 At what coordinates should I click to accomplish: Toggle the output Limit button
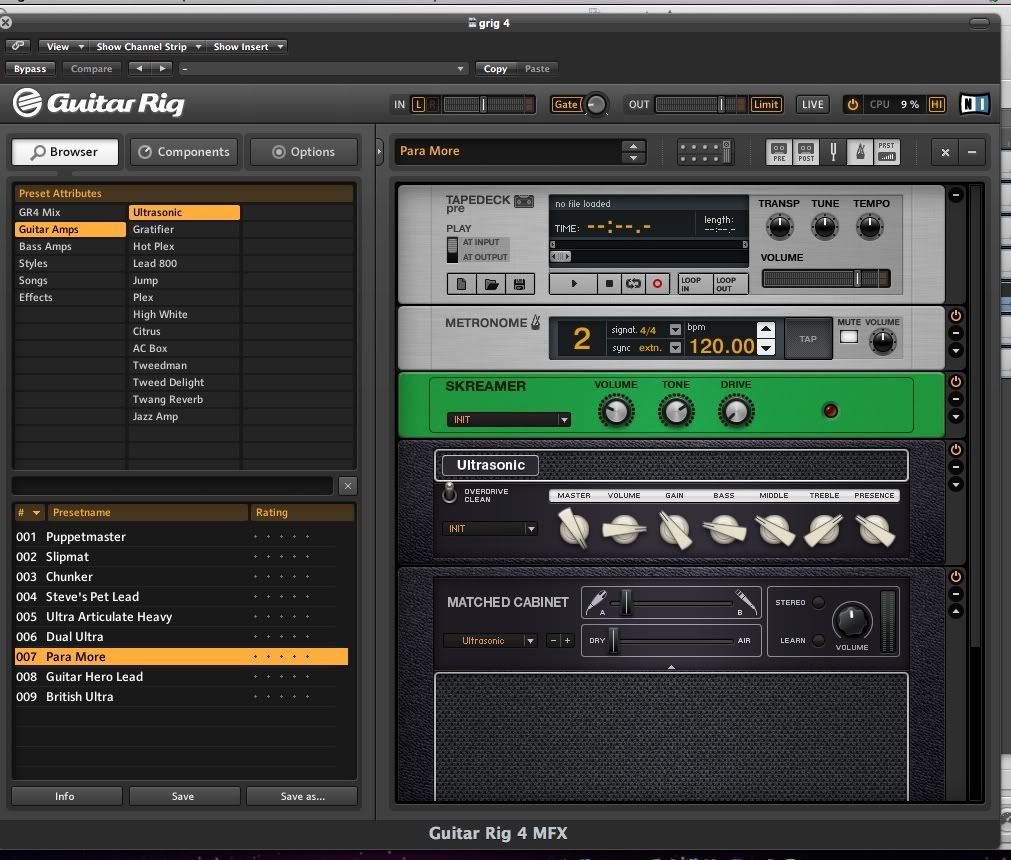click(x=765, y=104)
